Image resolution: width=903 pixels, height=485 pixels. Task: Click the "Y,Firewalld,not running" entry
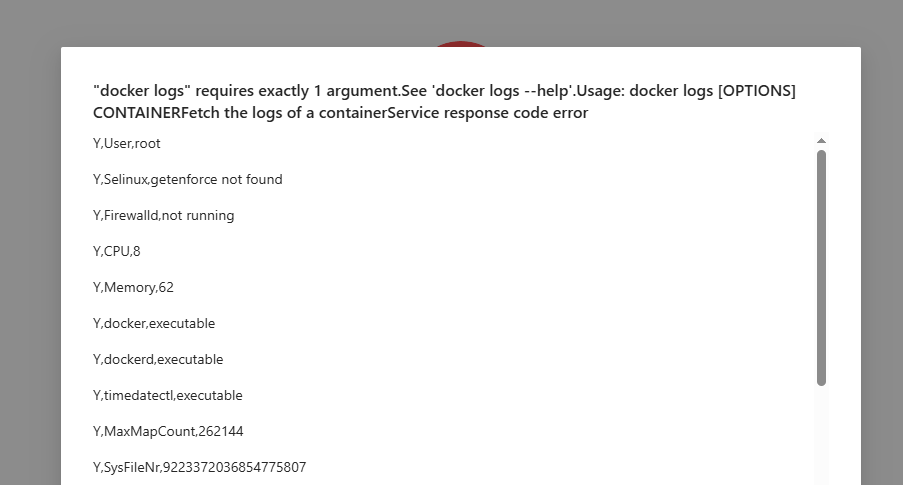[163, 215]
